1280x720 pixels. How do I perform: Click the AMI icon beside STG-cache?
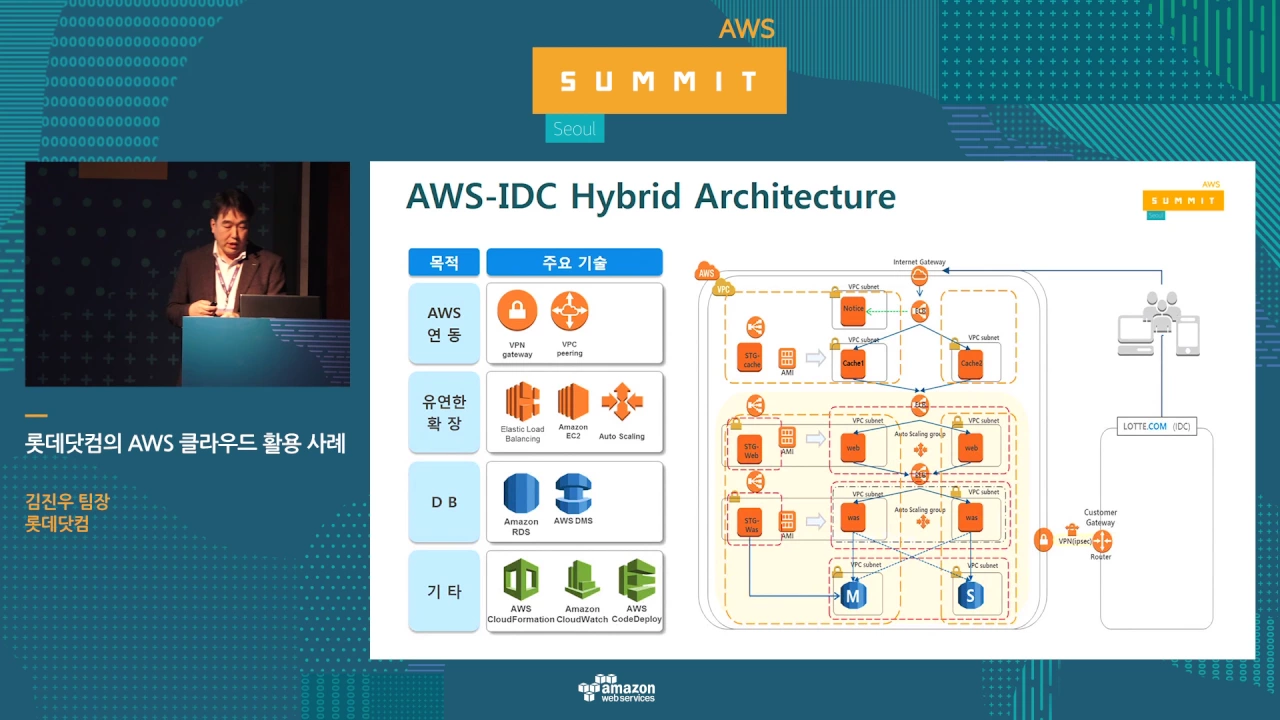point(787,358)
